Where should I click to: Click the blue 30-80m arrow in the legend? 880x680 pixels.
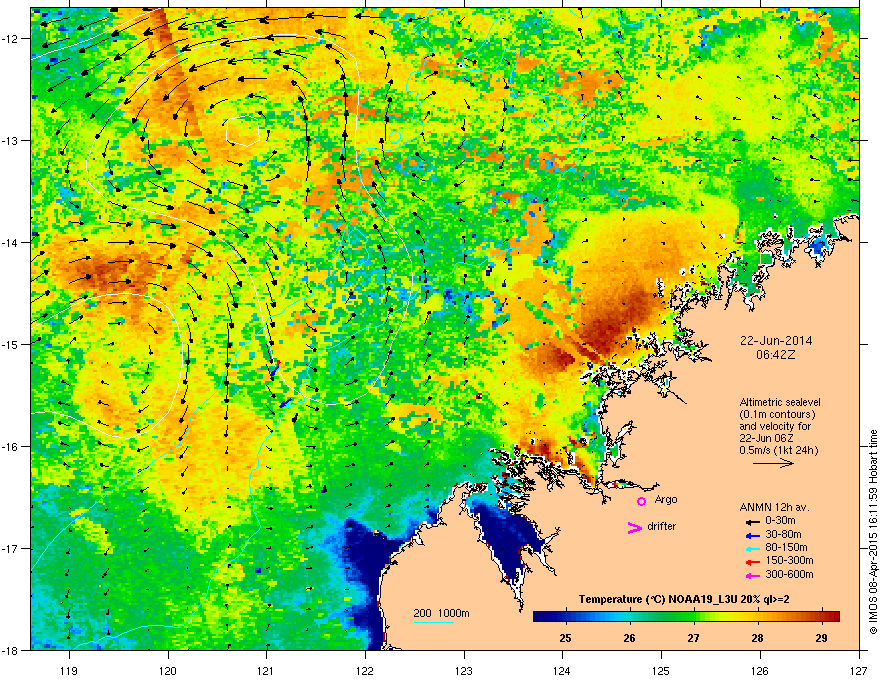pyautogui.click(x=752, y=535)
